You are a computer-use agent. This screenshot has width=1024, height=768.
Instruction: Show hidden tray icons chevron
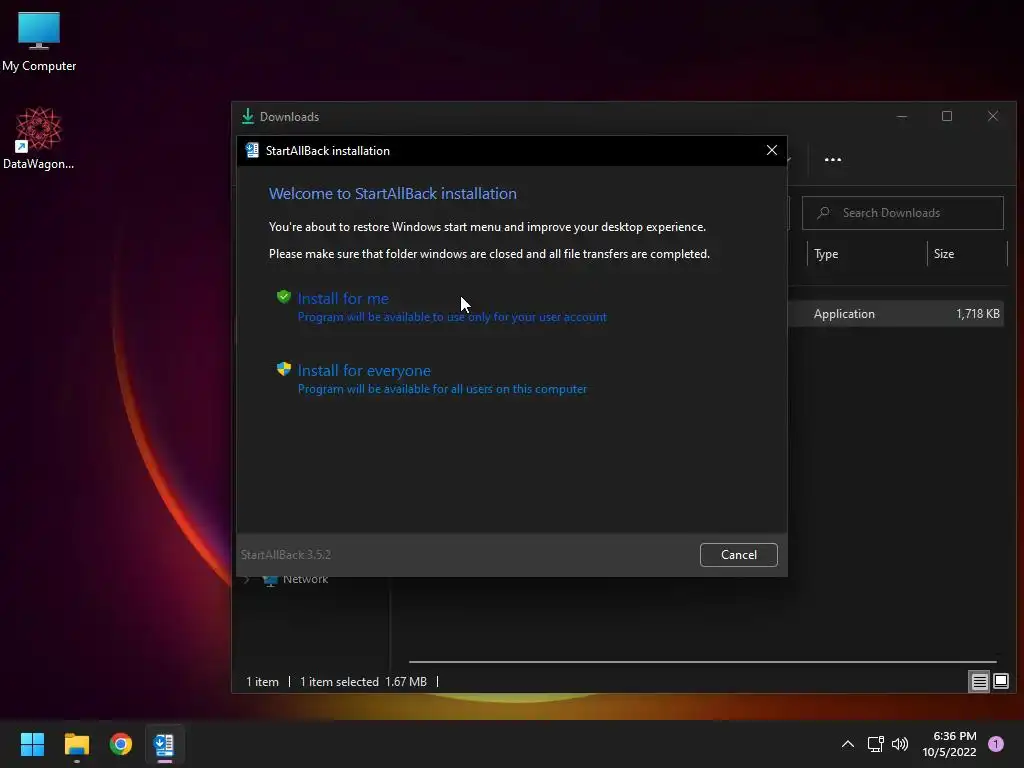(x=848, y=744)
